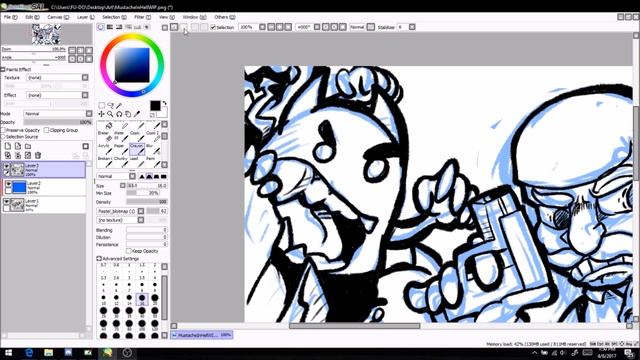Open the File menu
The width and height of the screenshot is (640, 360).
(x=11, y=17)
